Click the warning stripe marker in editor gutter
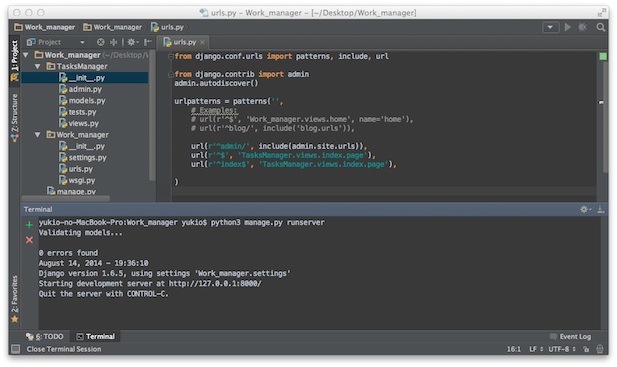Image resolution: width=617 pixels, height=367 pixels. coord(601,102)
